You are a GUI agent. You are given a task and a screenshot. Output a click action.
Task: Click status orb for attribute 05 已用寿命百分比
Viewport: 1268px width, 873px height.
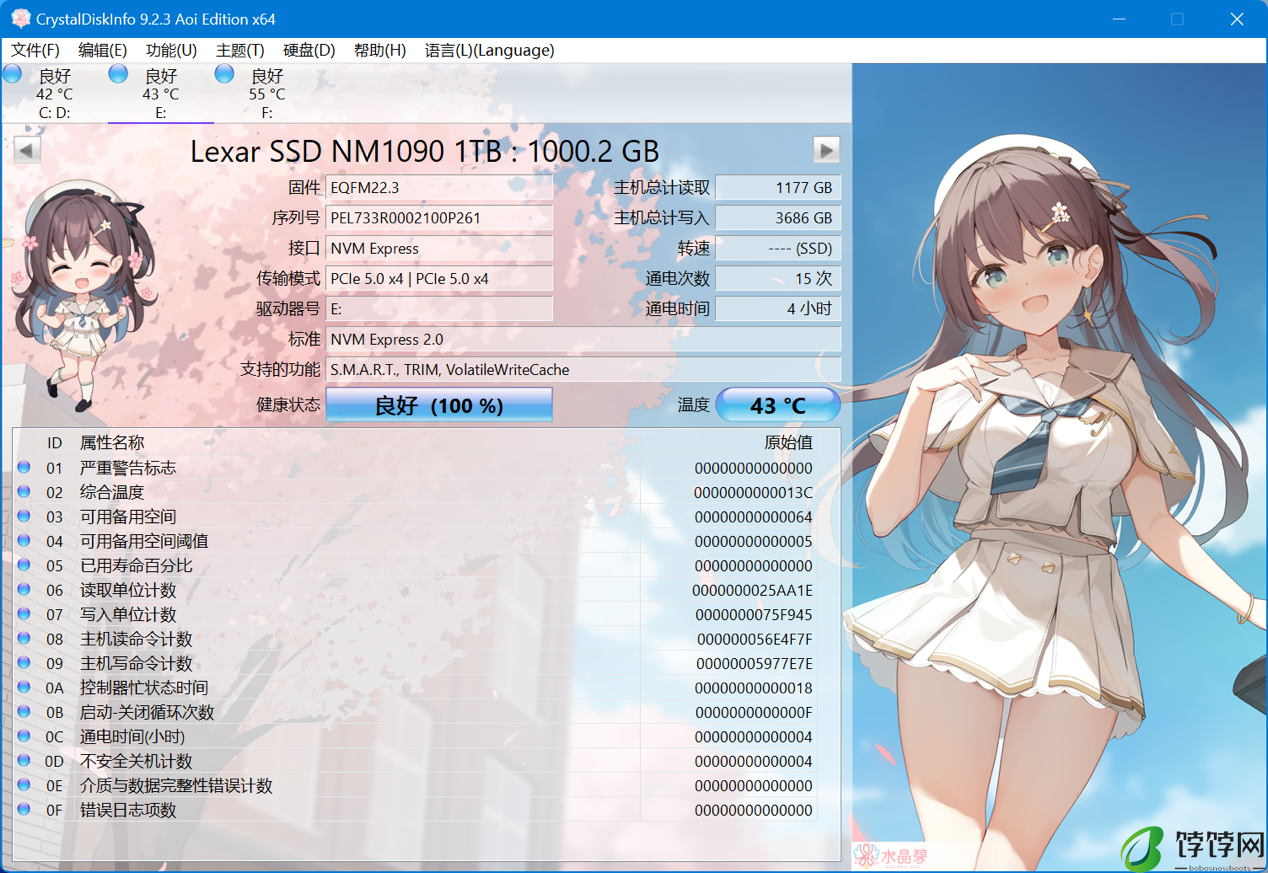(24, 565)
